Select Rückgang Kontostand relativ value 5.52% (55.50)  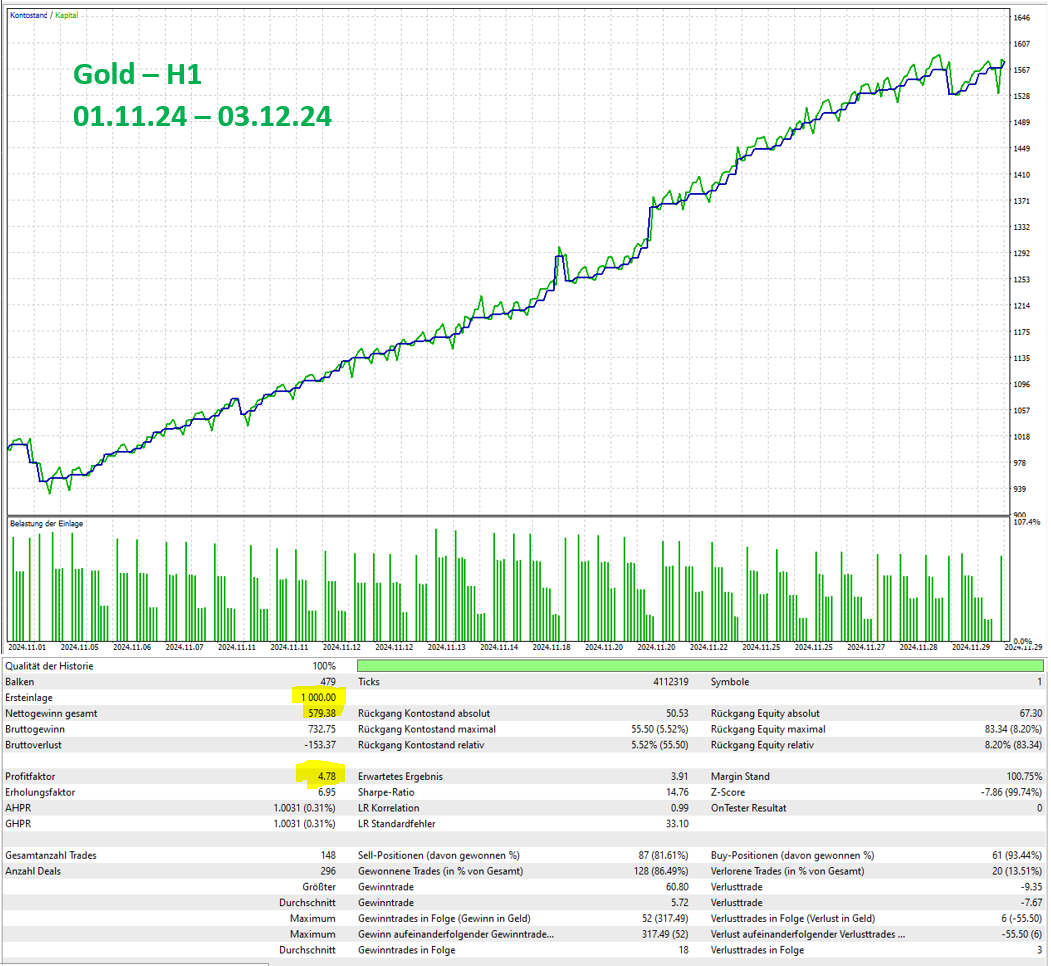[x=660, y=745]
